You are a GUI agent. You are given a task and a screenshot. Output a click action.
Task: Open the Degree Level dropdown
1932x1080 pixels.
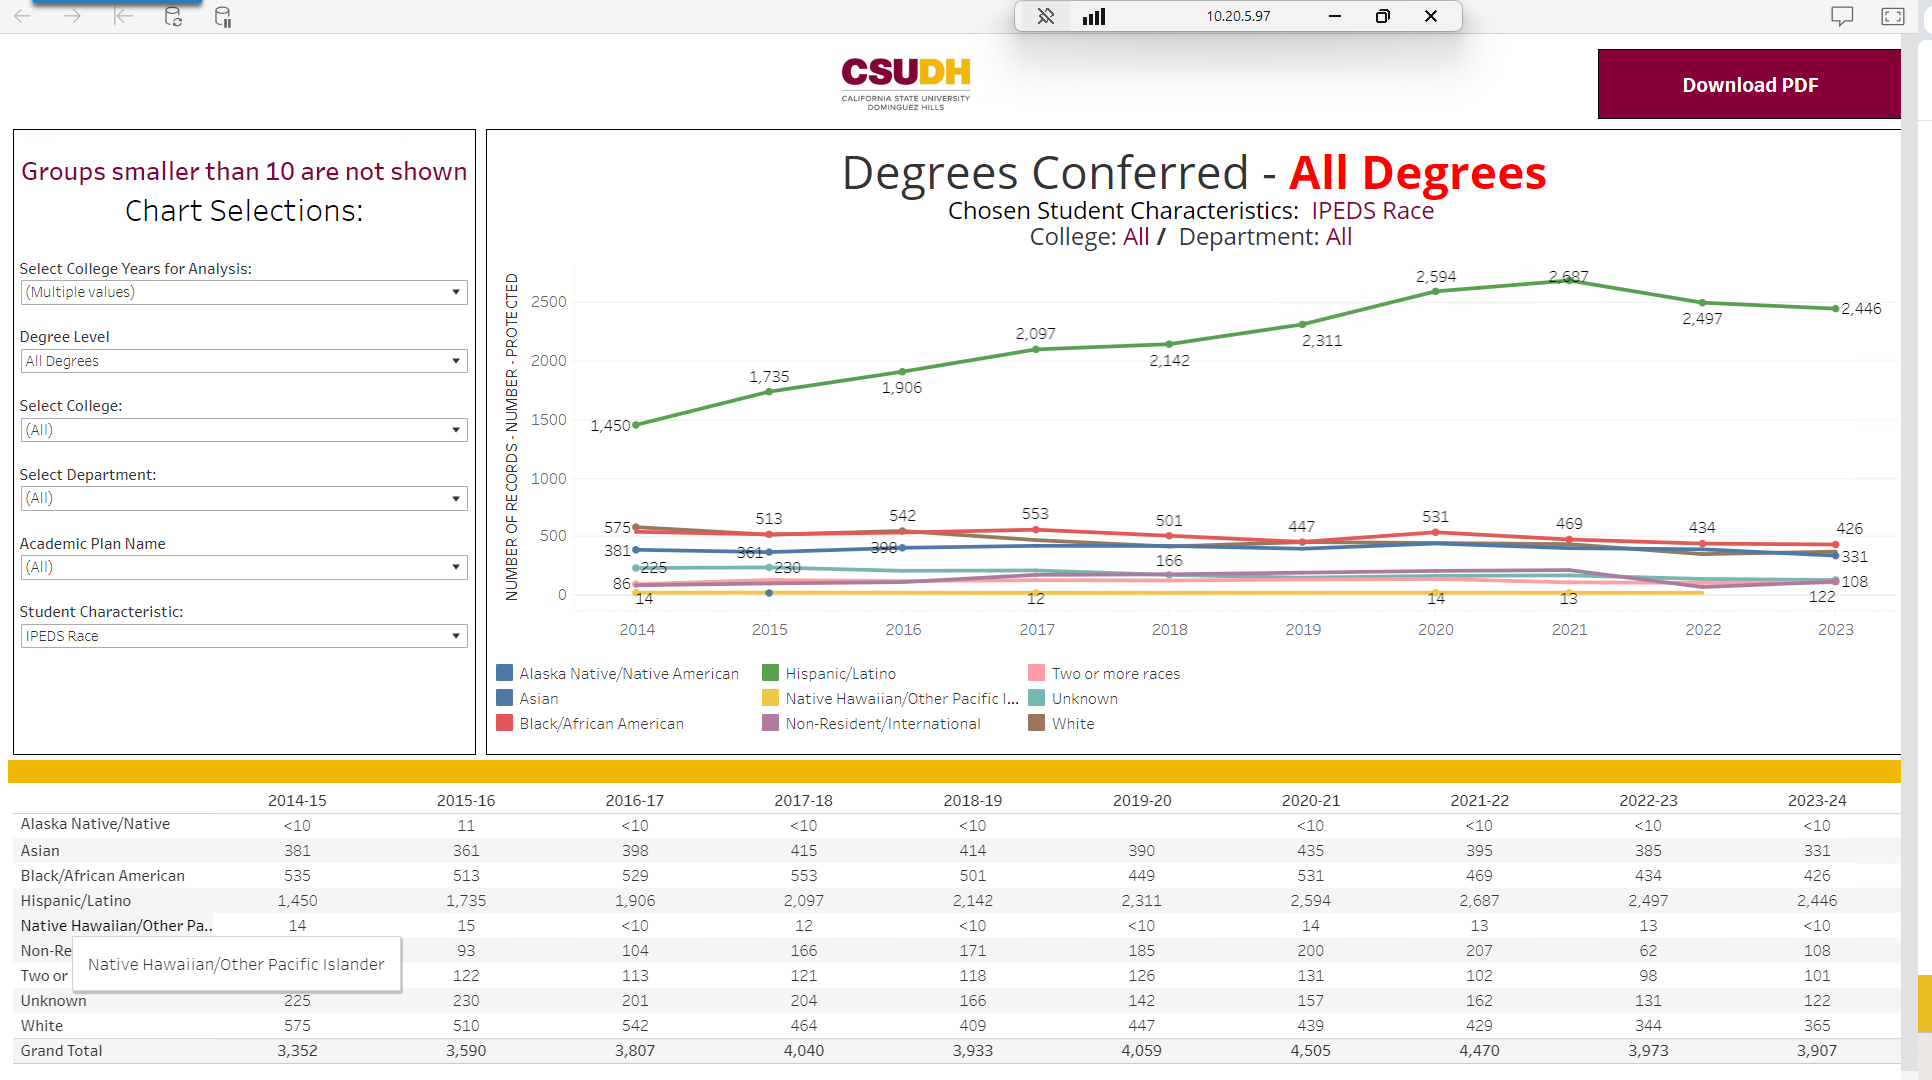pos(244,361)
